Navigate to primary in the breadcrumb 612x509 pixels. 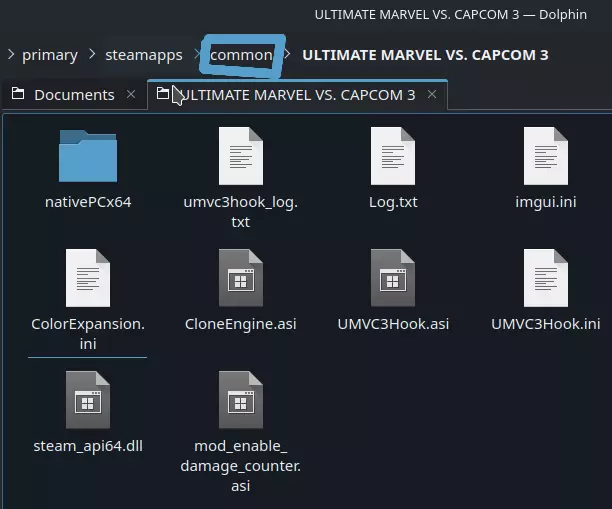tap(50, 55)
